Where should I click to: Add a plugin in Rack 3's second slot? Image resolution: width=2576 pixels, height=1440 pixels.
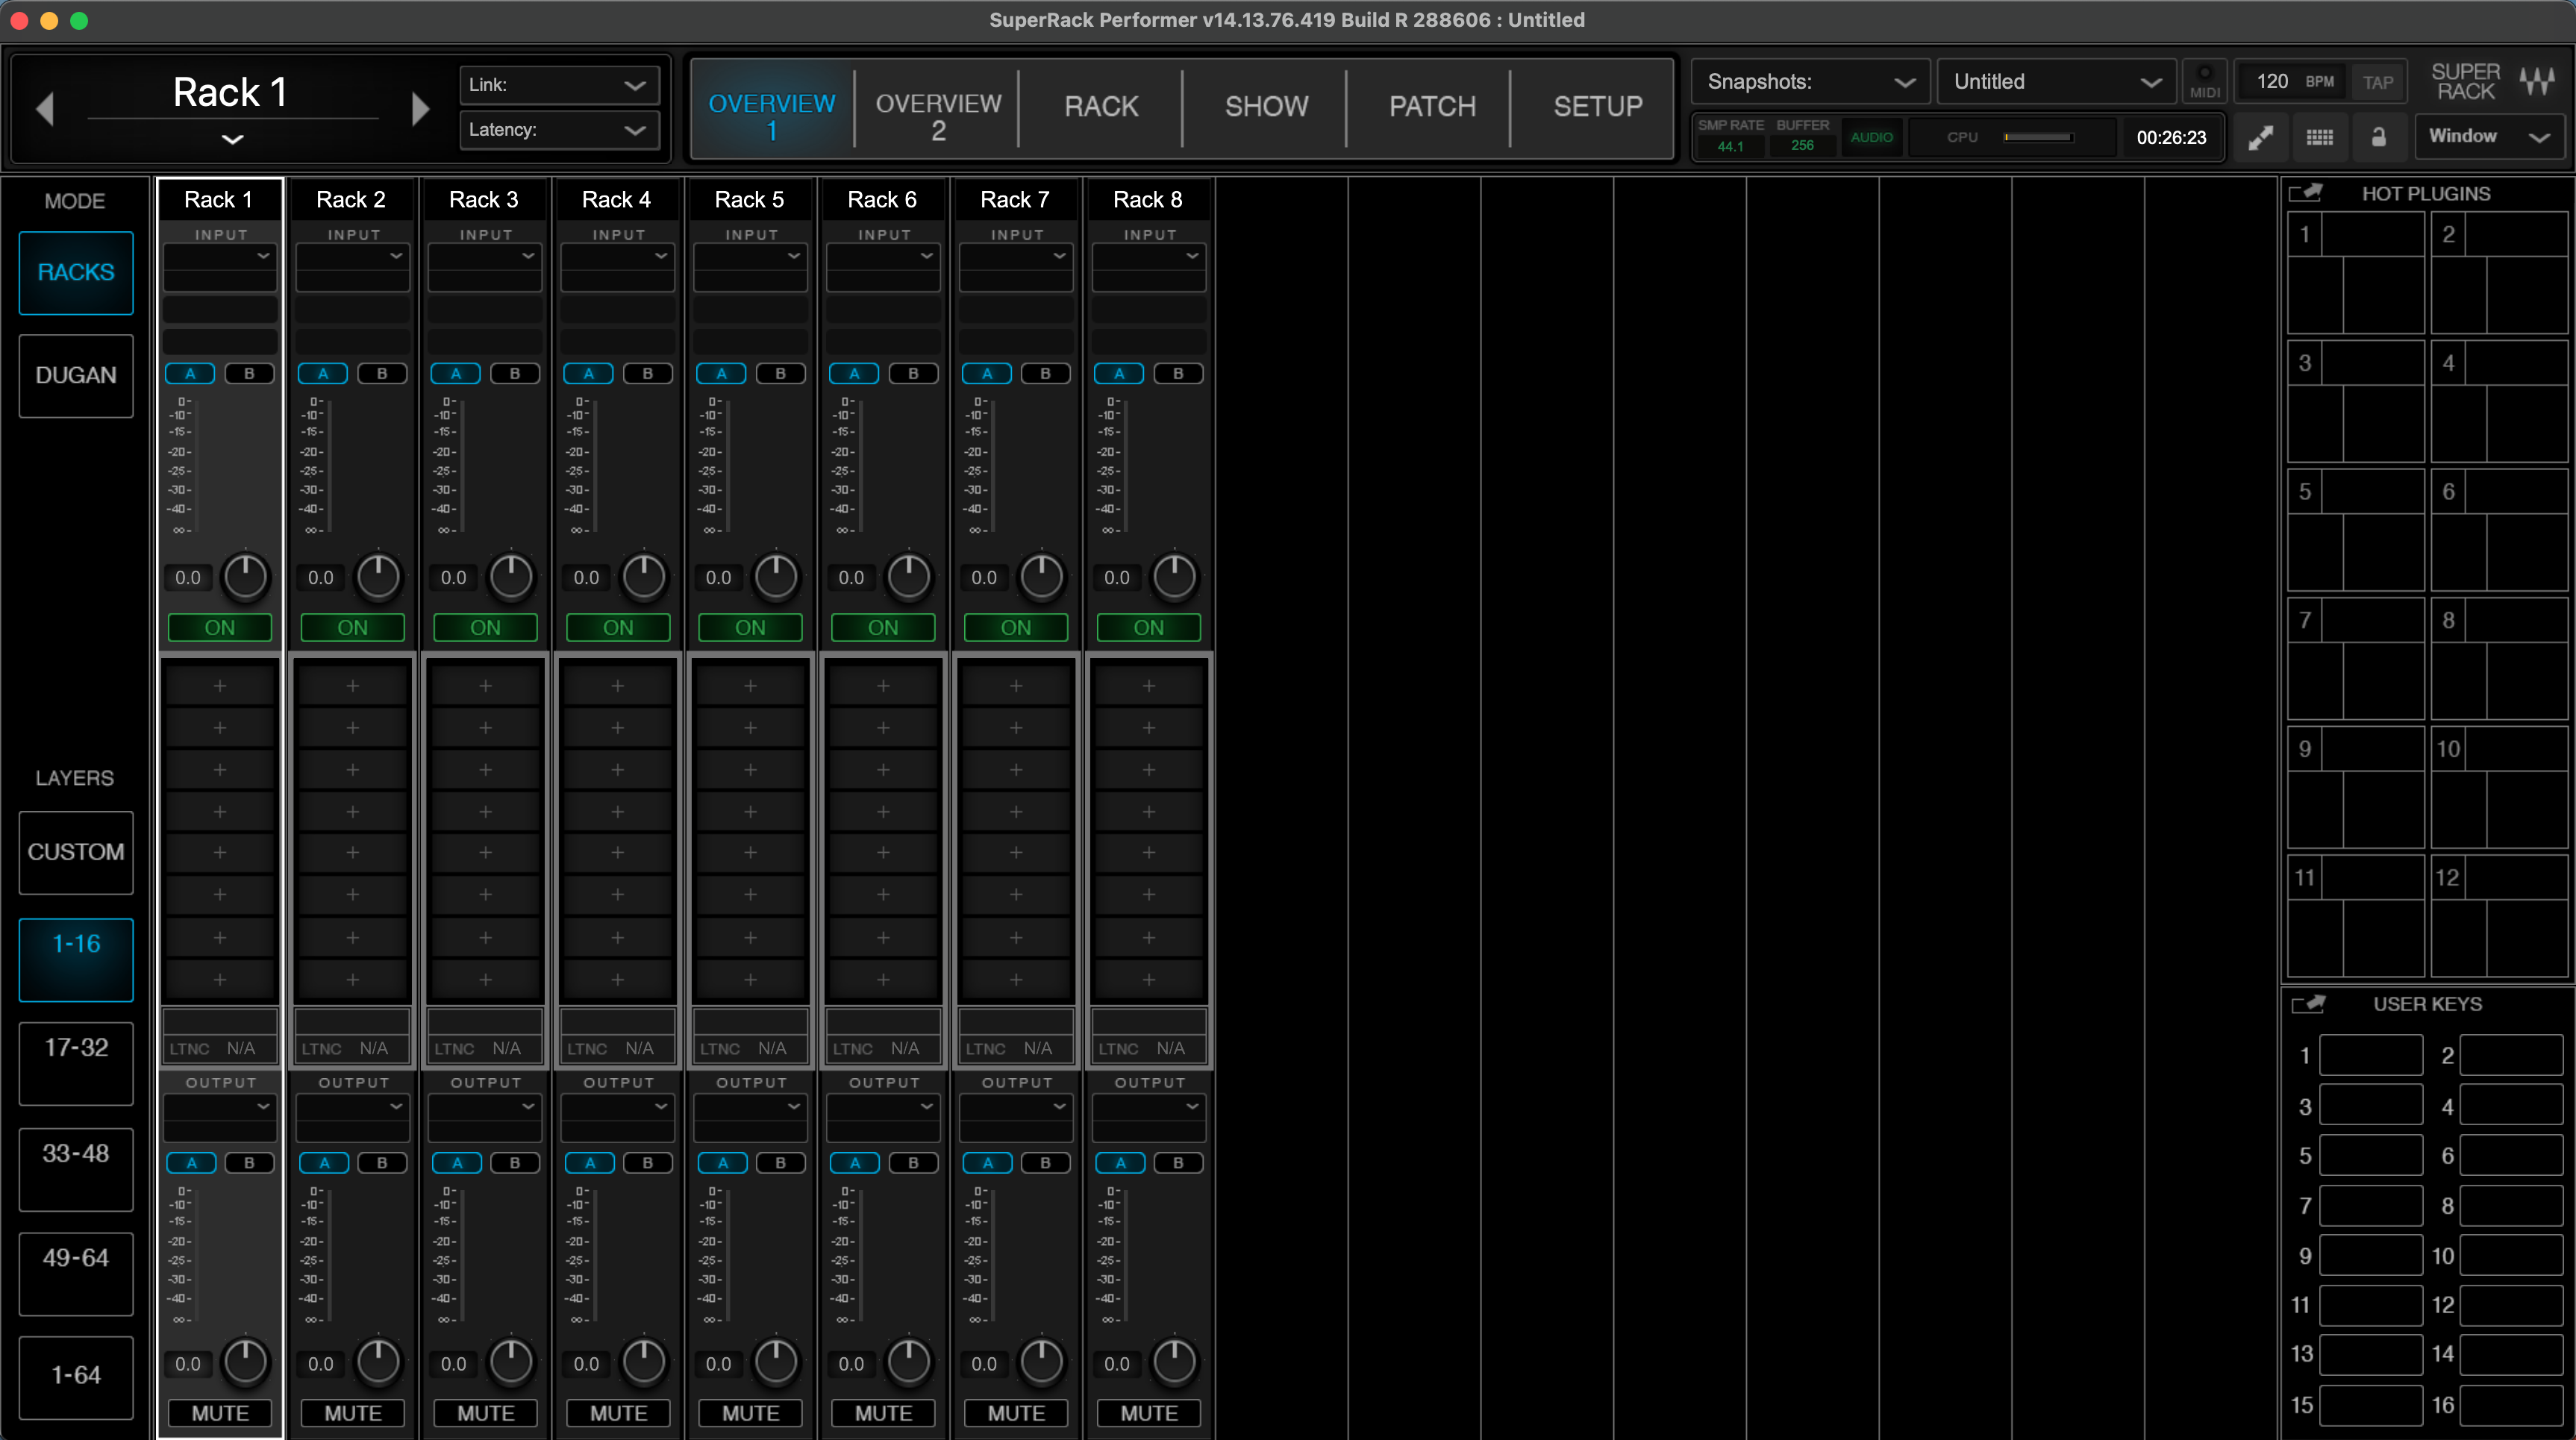(486, 728)
